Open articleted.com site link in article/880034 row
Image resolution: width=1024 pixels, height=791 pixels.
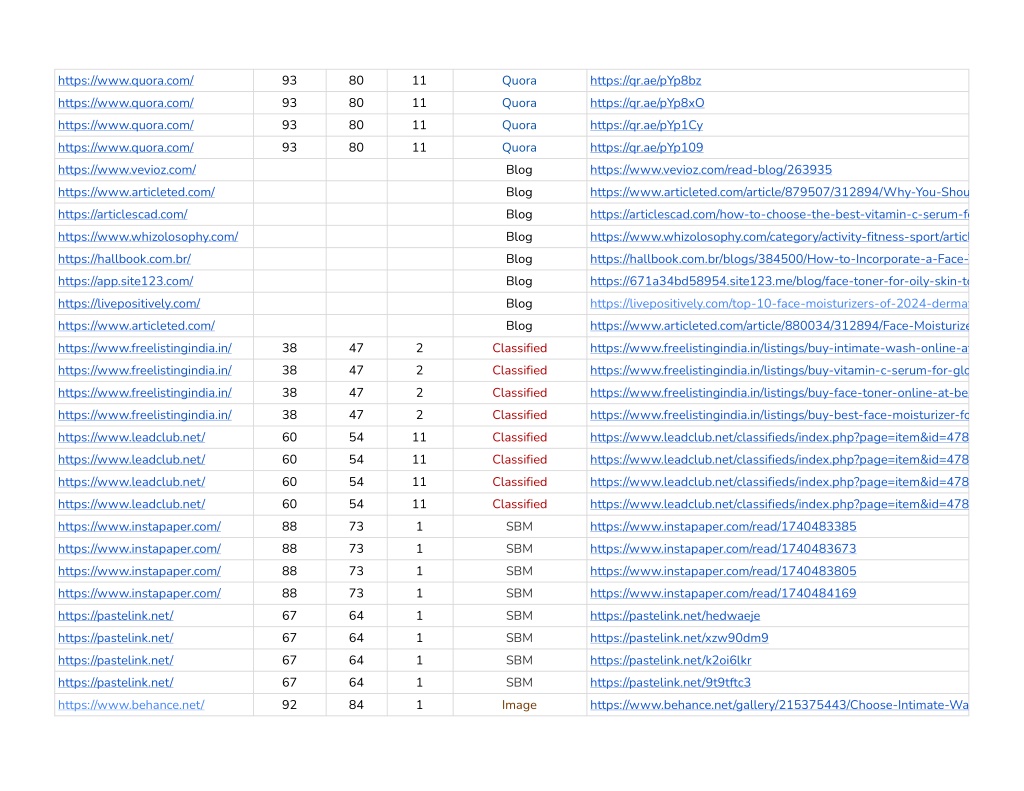point(136,325)
